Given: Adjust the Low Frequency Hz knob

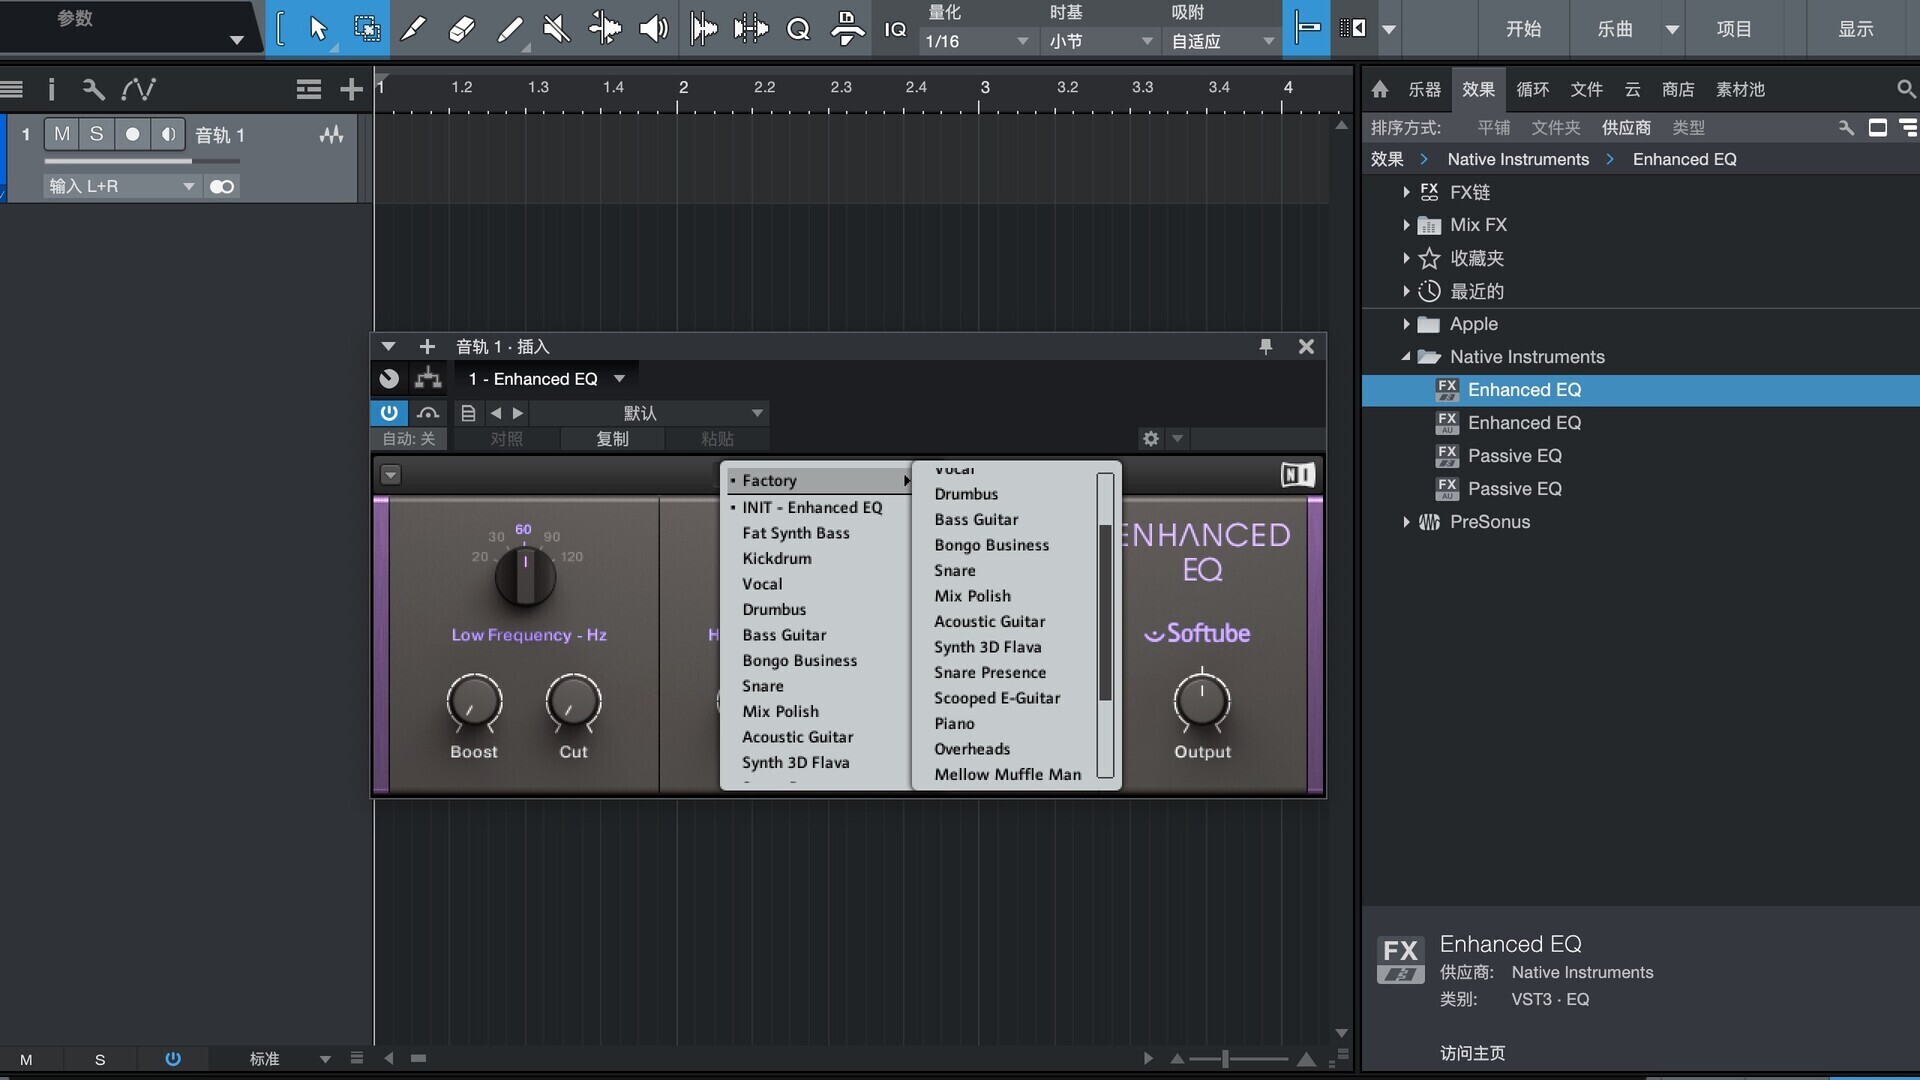Looking at the screenshot, I should coord(525,577).
